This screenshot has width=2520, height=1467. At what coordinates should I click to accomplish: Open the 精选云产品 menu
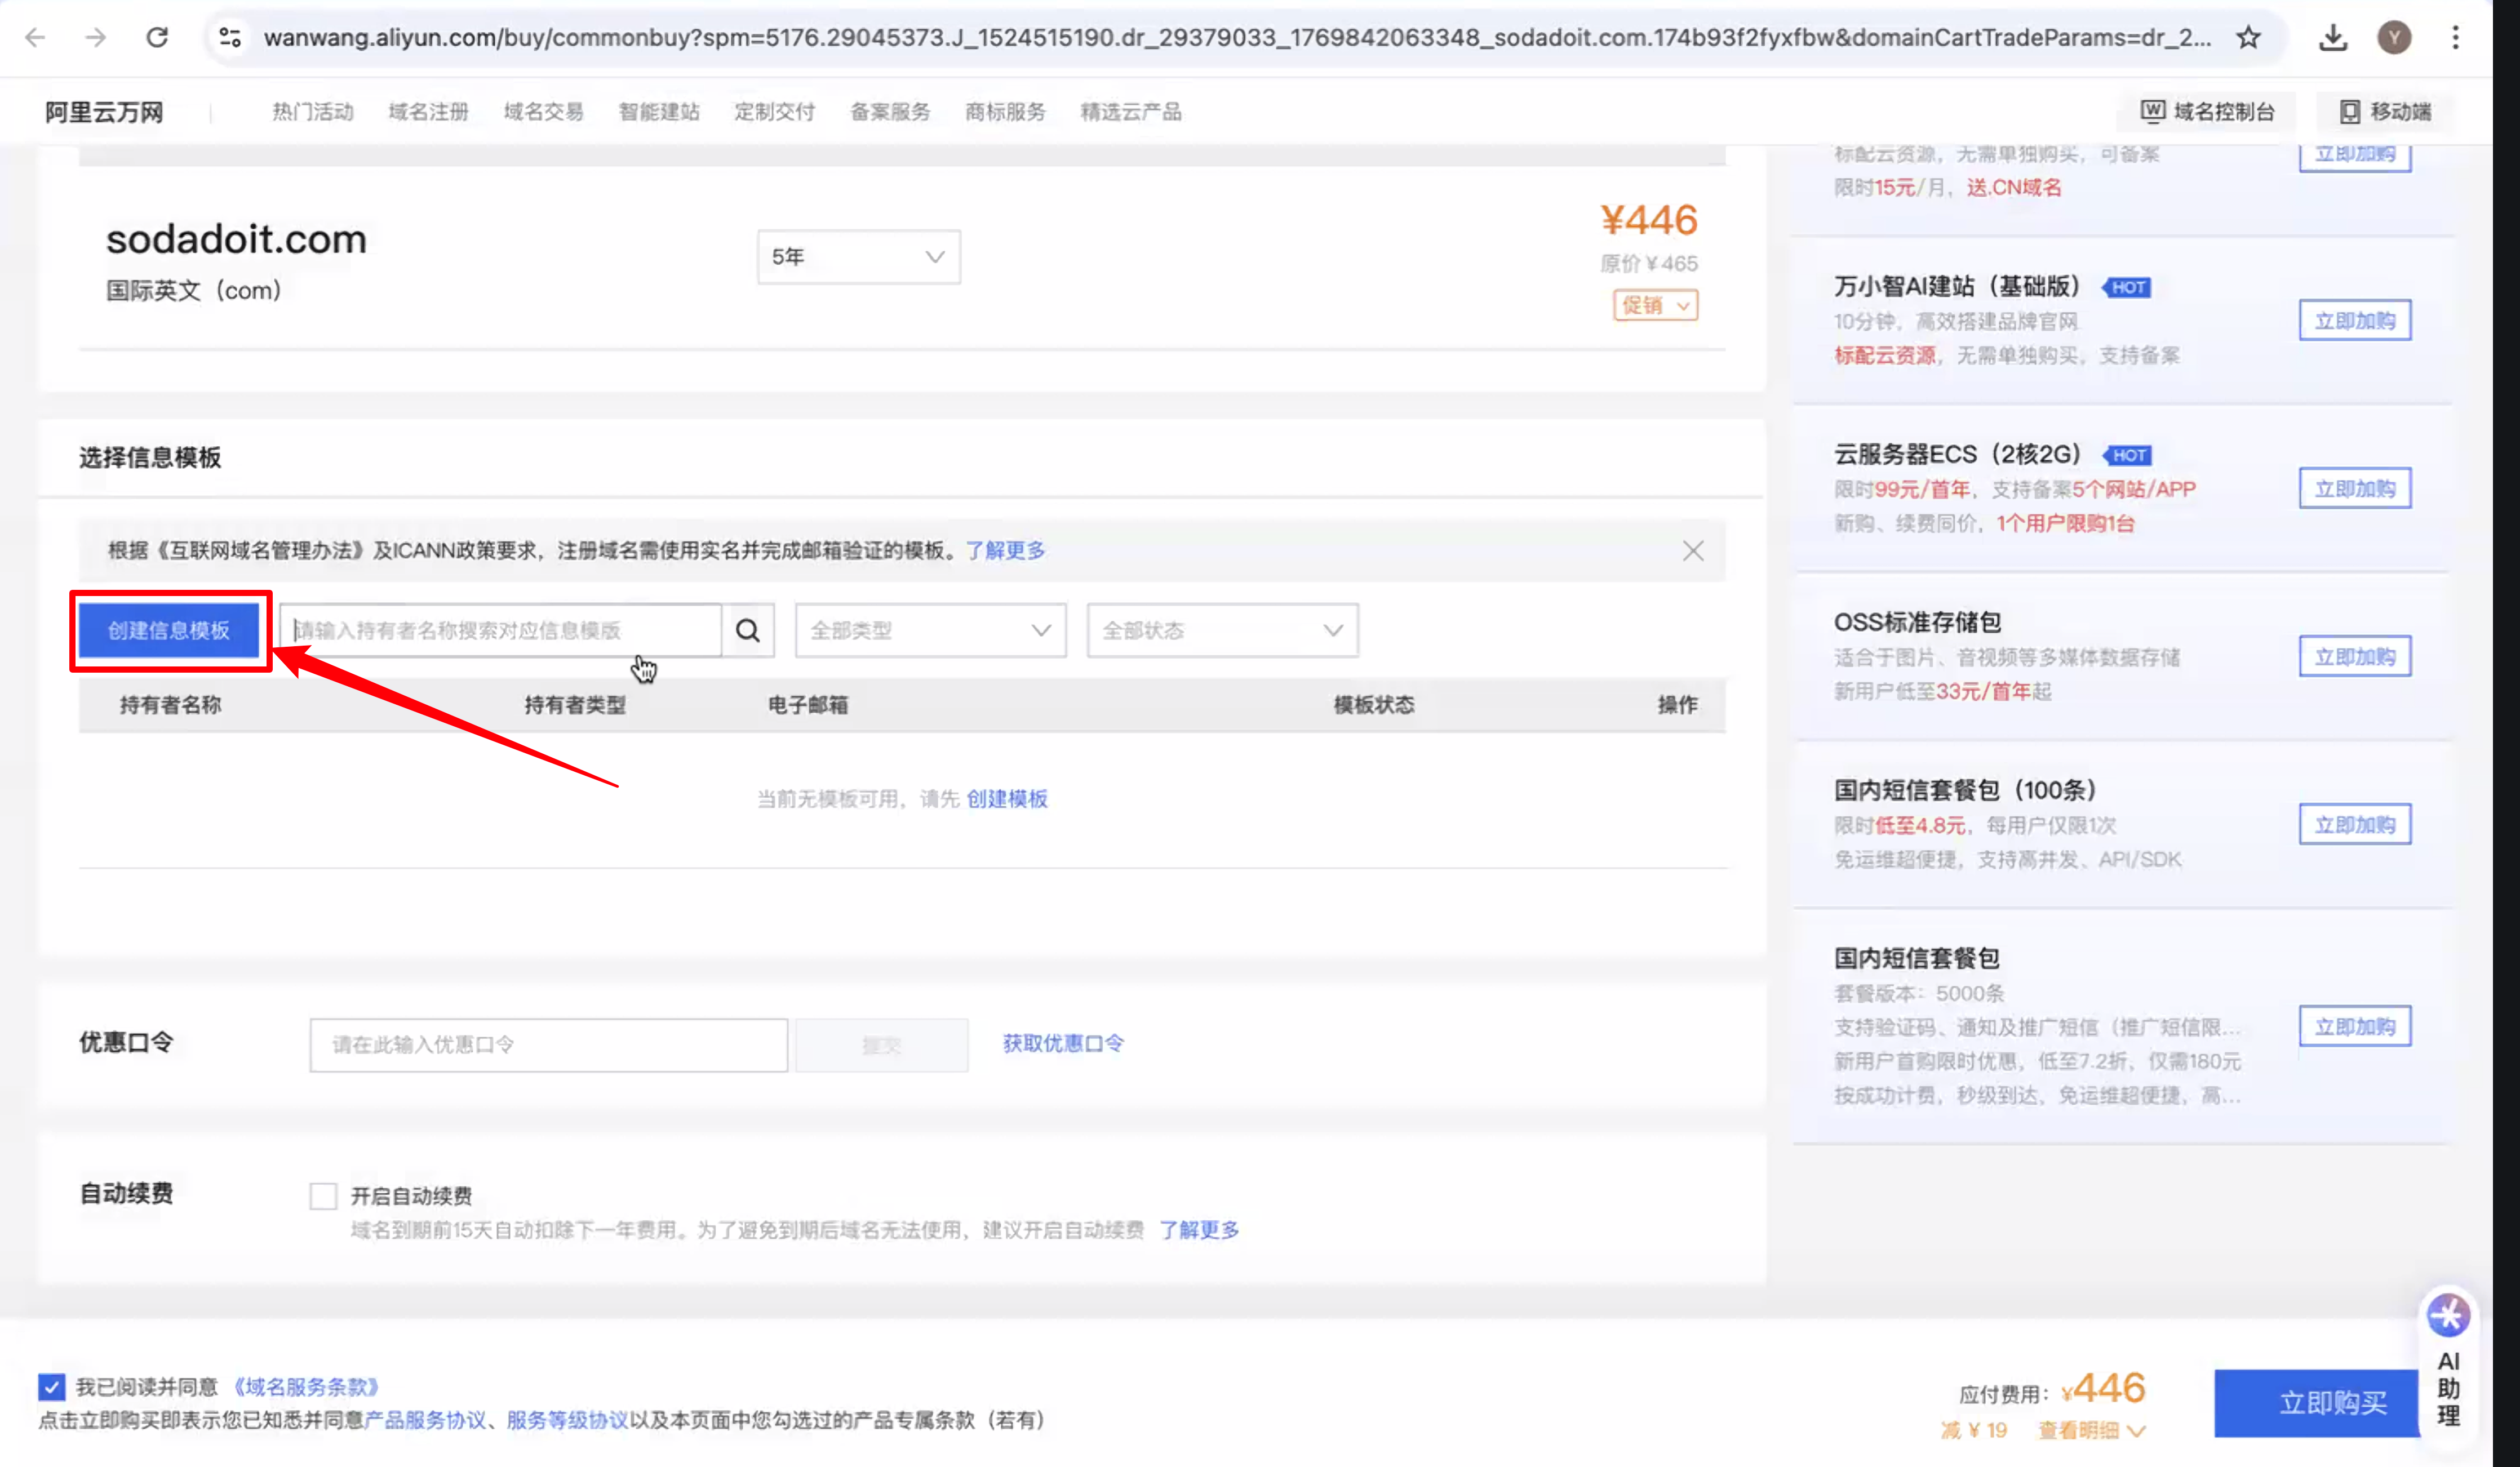pos(1131,112)
